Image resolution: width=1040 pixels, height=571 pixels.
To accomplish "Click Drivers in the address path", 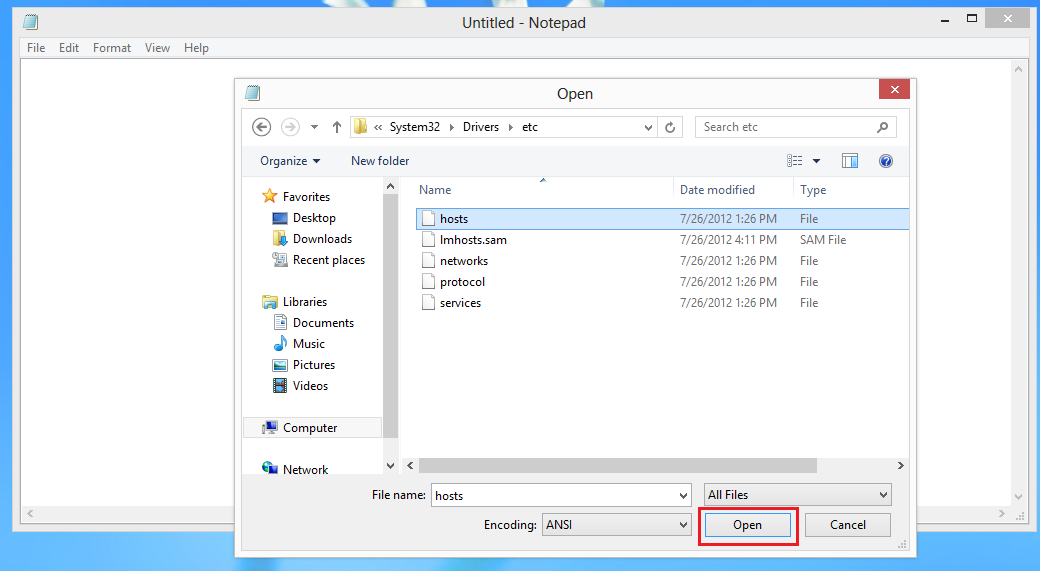I will 481,127.
